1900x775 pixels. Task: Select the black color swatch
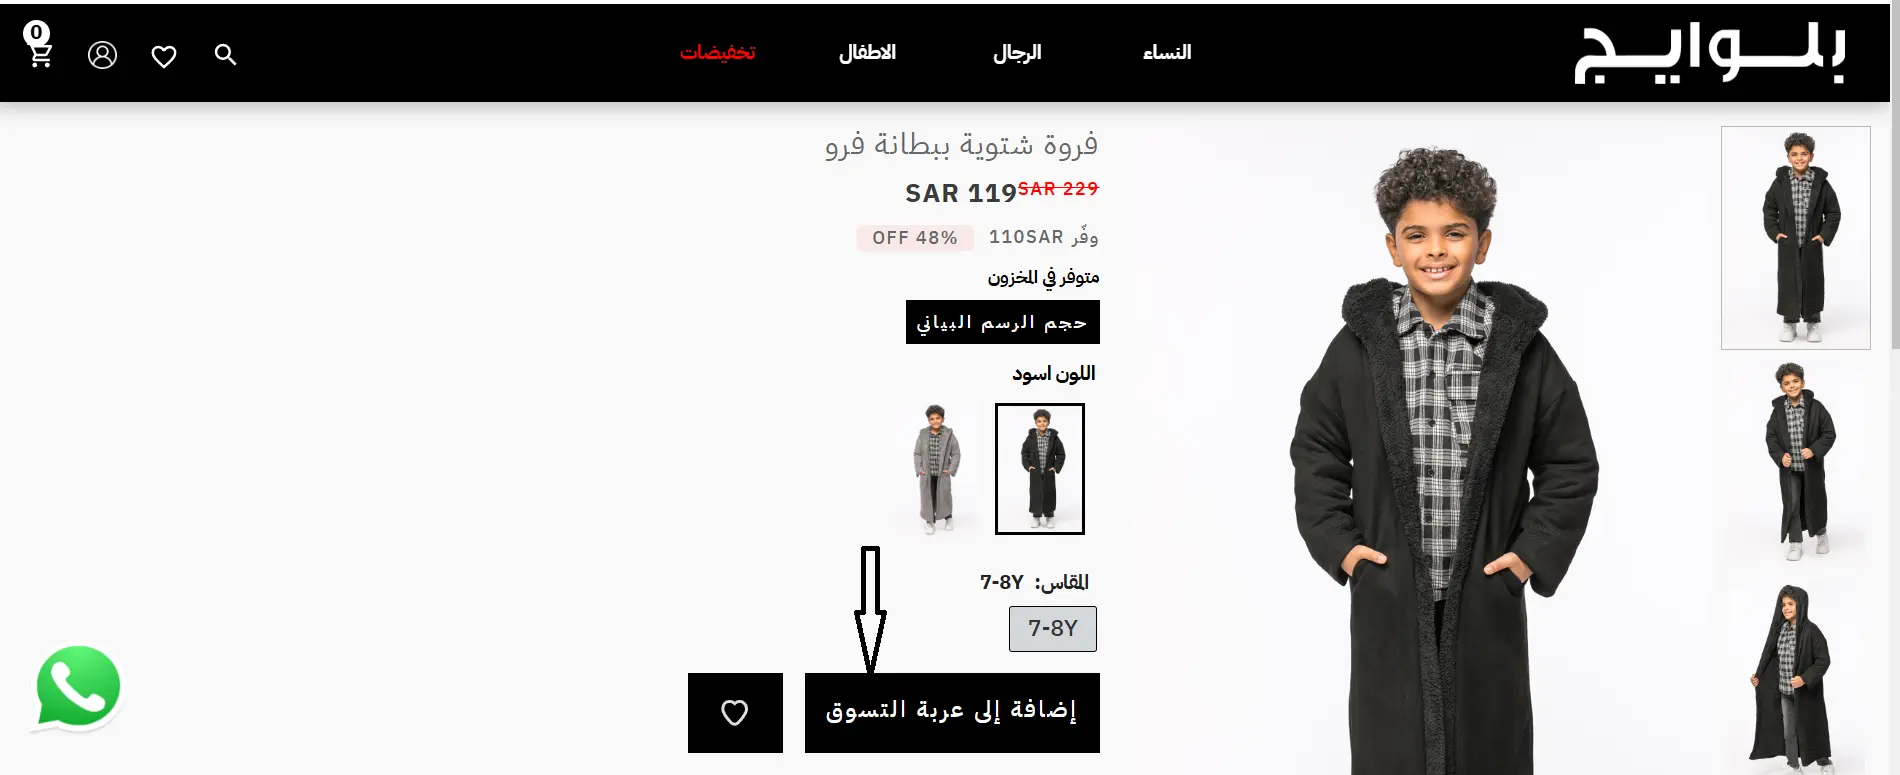(x=1040, y=469)
